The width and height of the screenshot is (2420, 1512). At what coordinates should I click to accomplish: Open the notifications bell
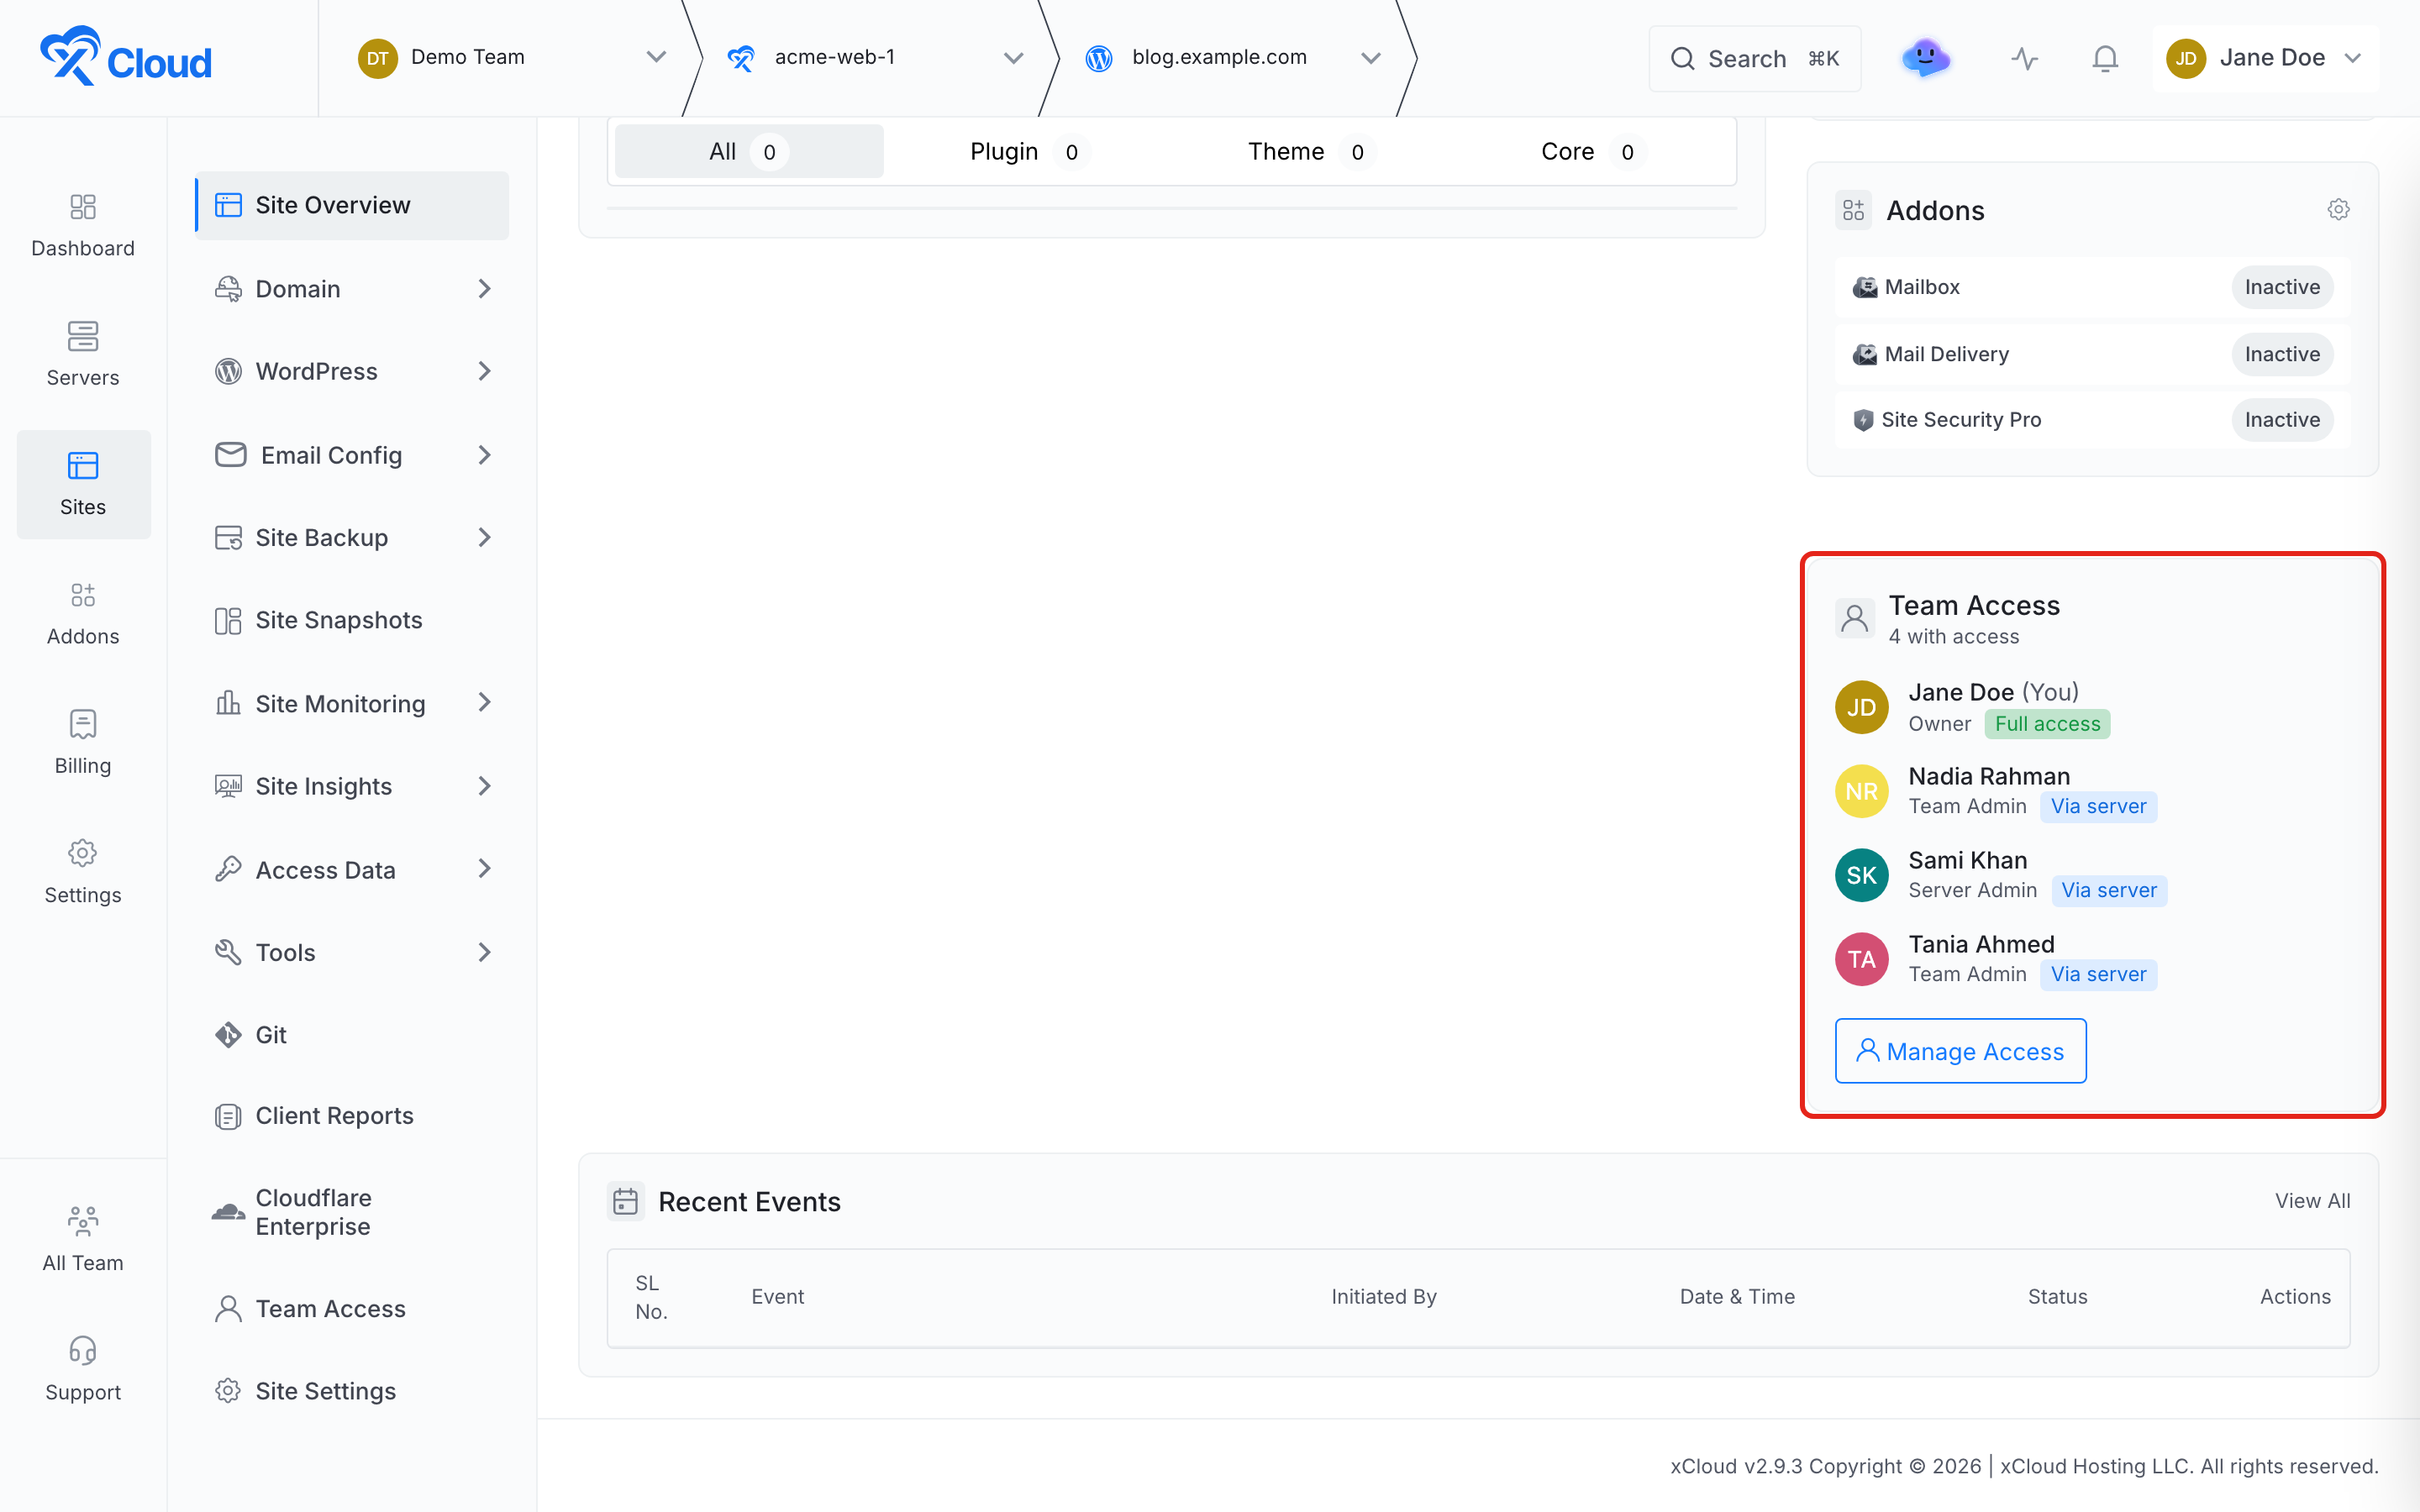click(2105, 58)
